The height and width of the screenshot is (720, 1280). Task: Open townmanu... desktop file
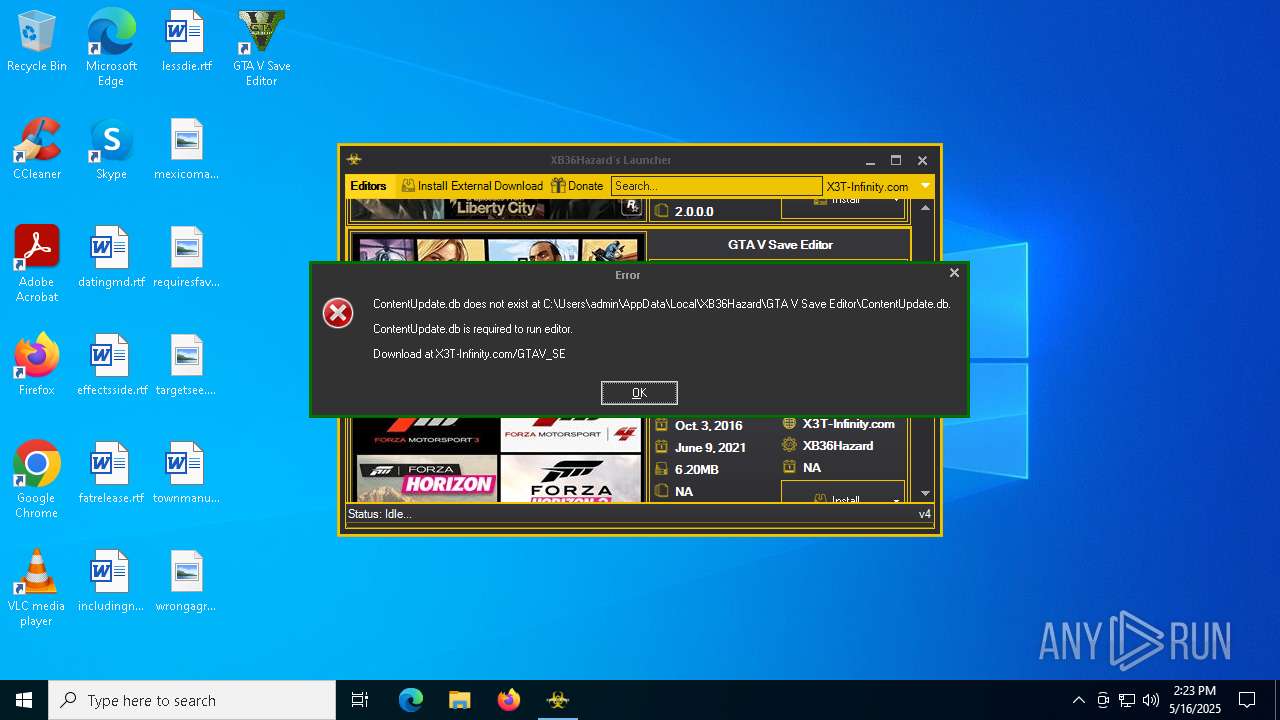coord(186,473)
